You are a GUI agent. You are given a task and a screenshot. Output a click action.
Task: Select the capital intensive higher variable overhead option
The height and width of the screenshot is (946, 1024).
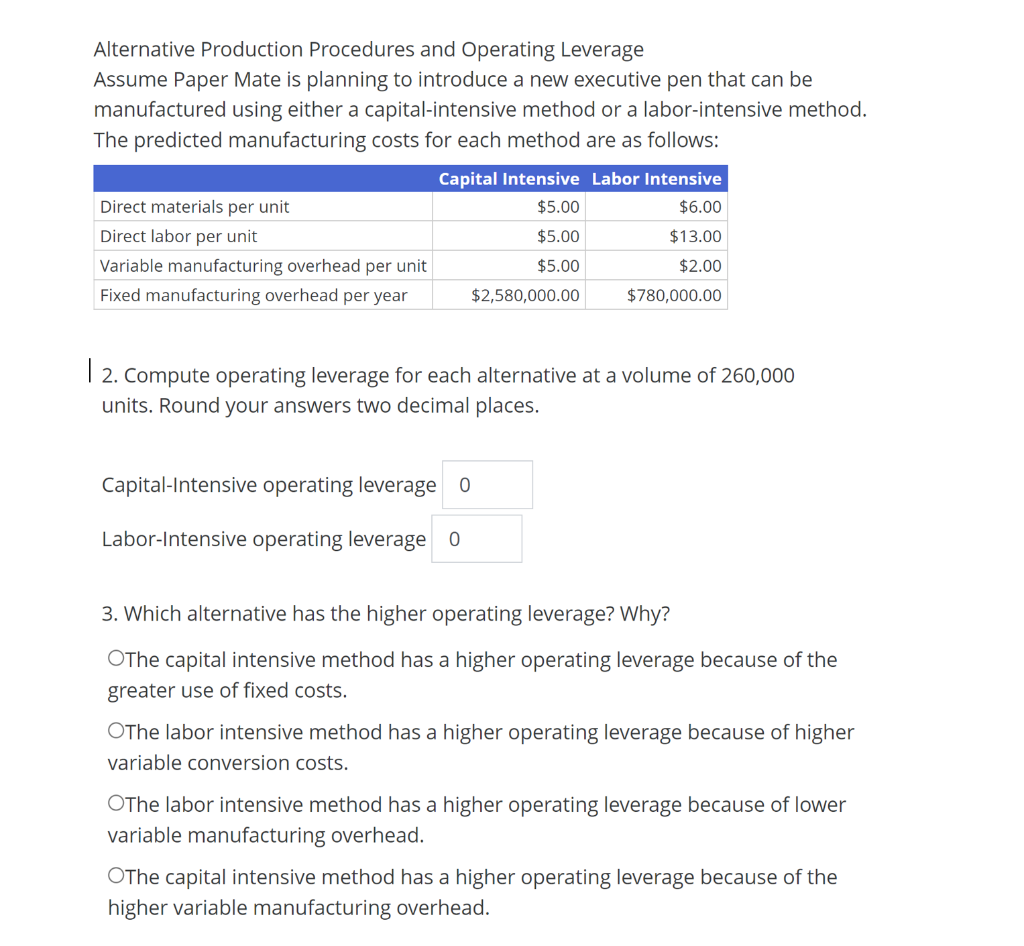click(x=115, y=877)
